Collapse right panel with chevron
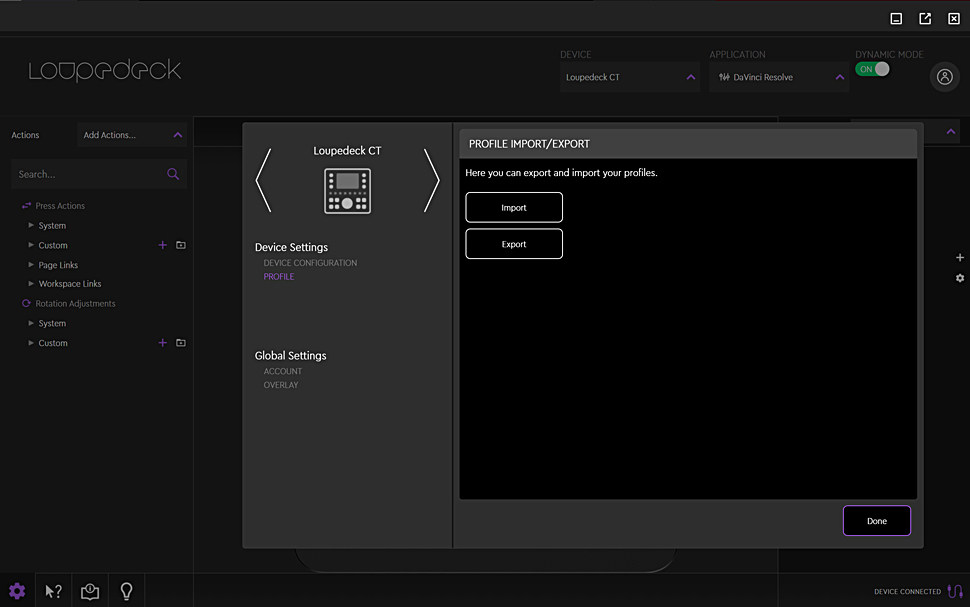The image size is (970, 607). (x=951, y=132)
